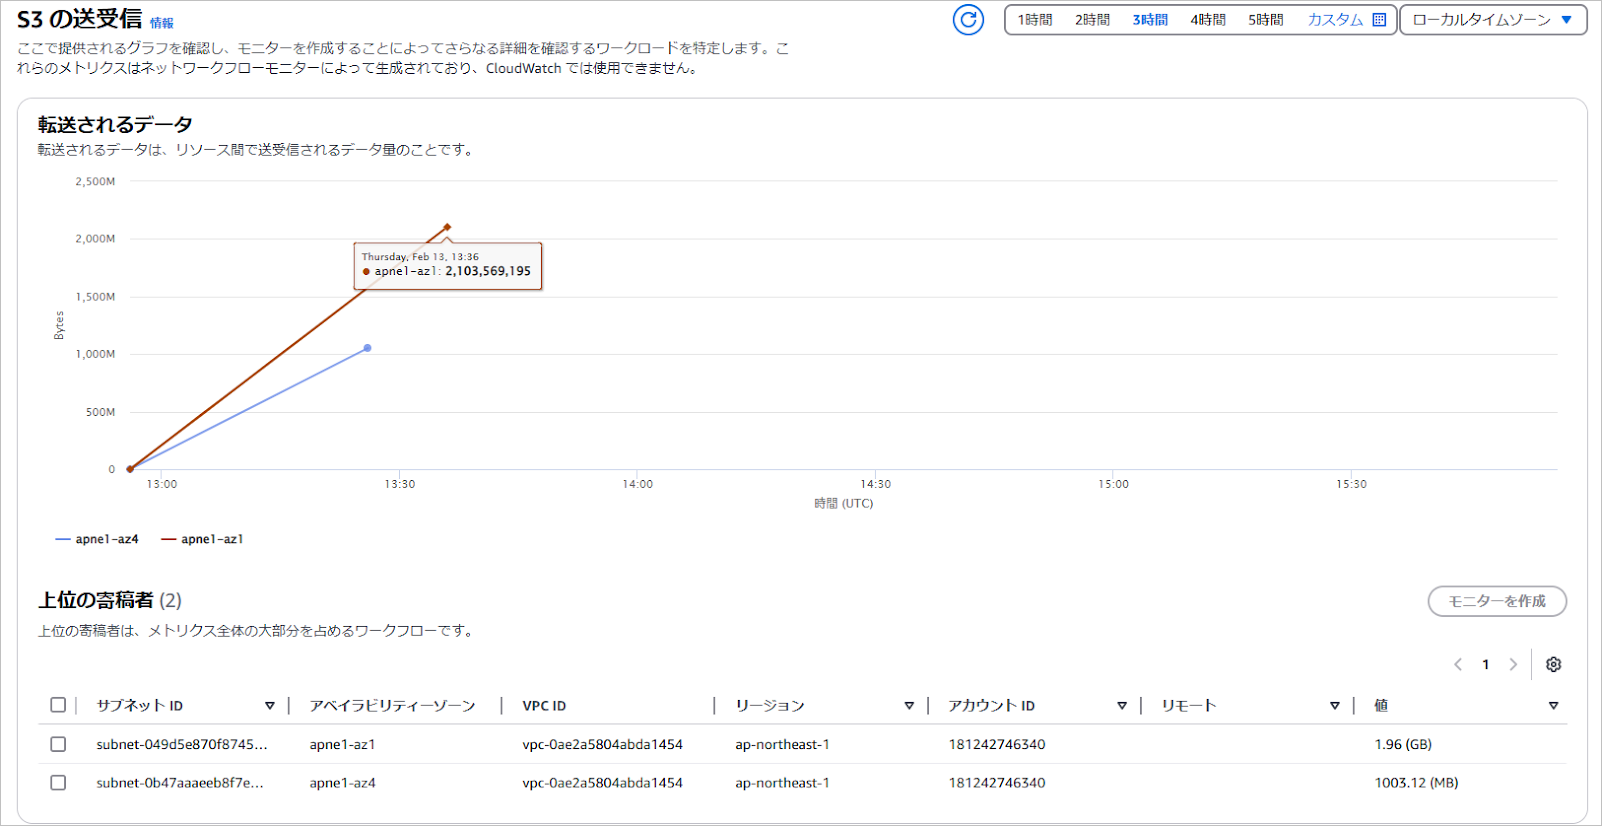Screen dimensions: 1602x826
Task: Select the 1時間 time range
Action: click(x=1035, y=20)
